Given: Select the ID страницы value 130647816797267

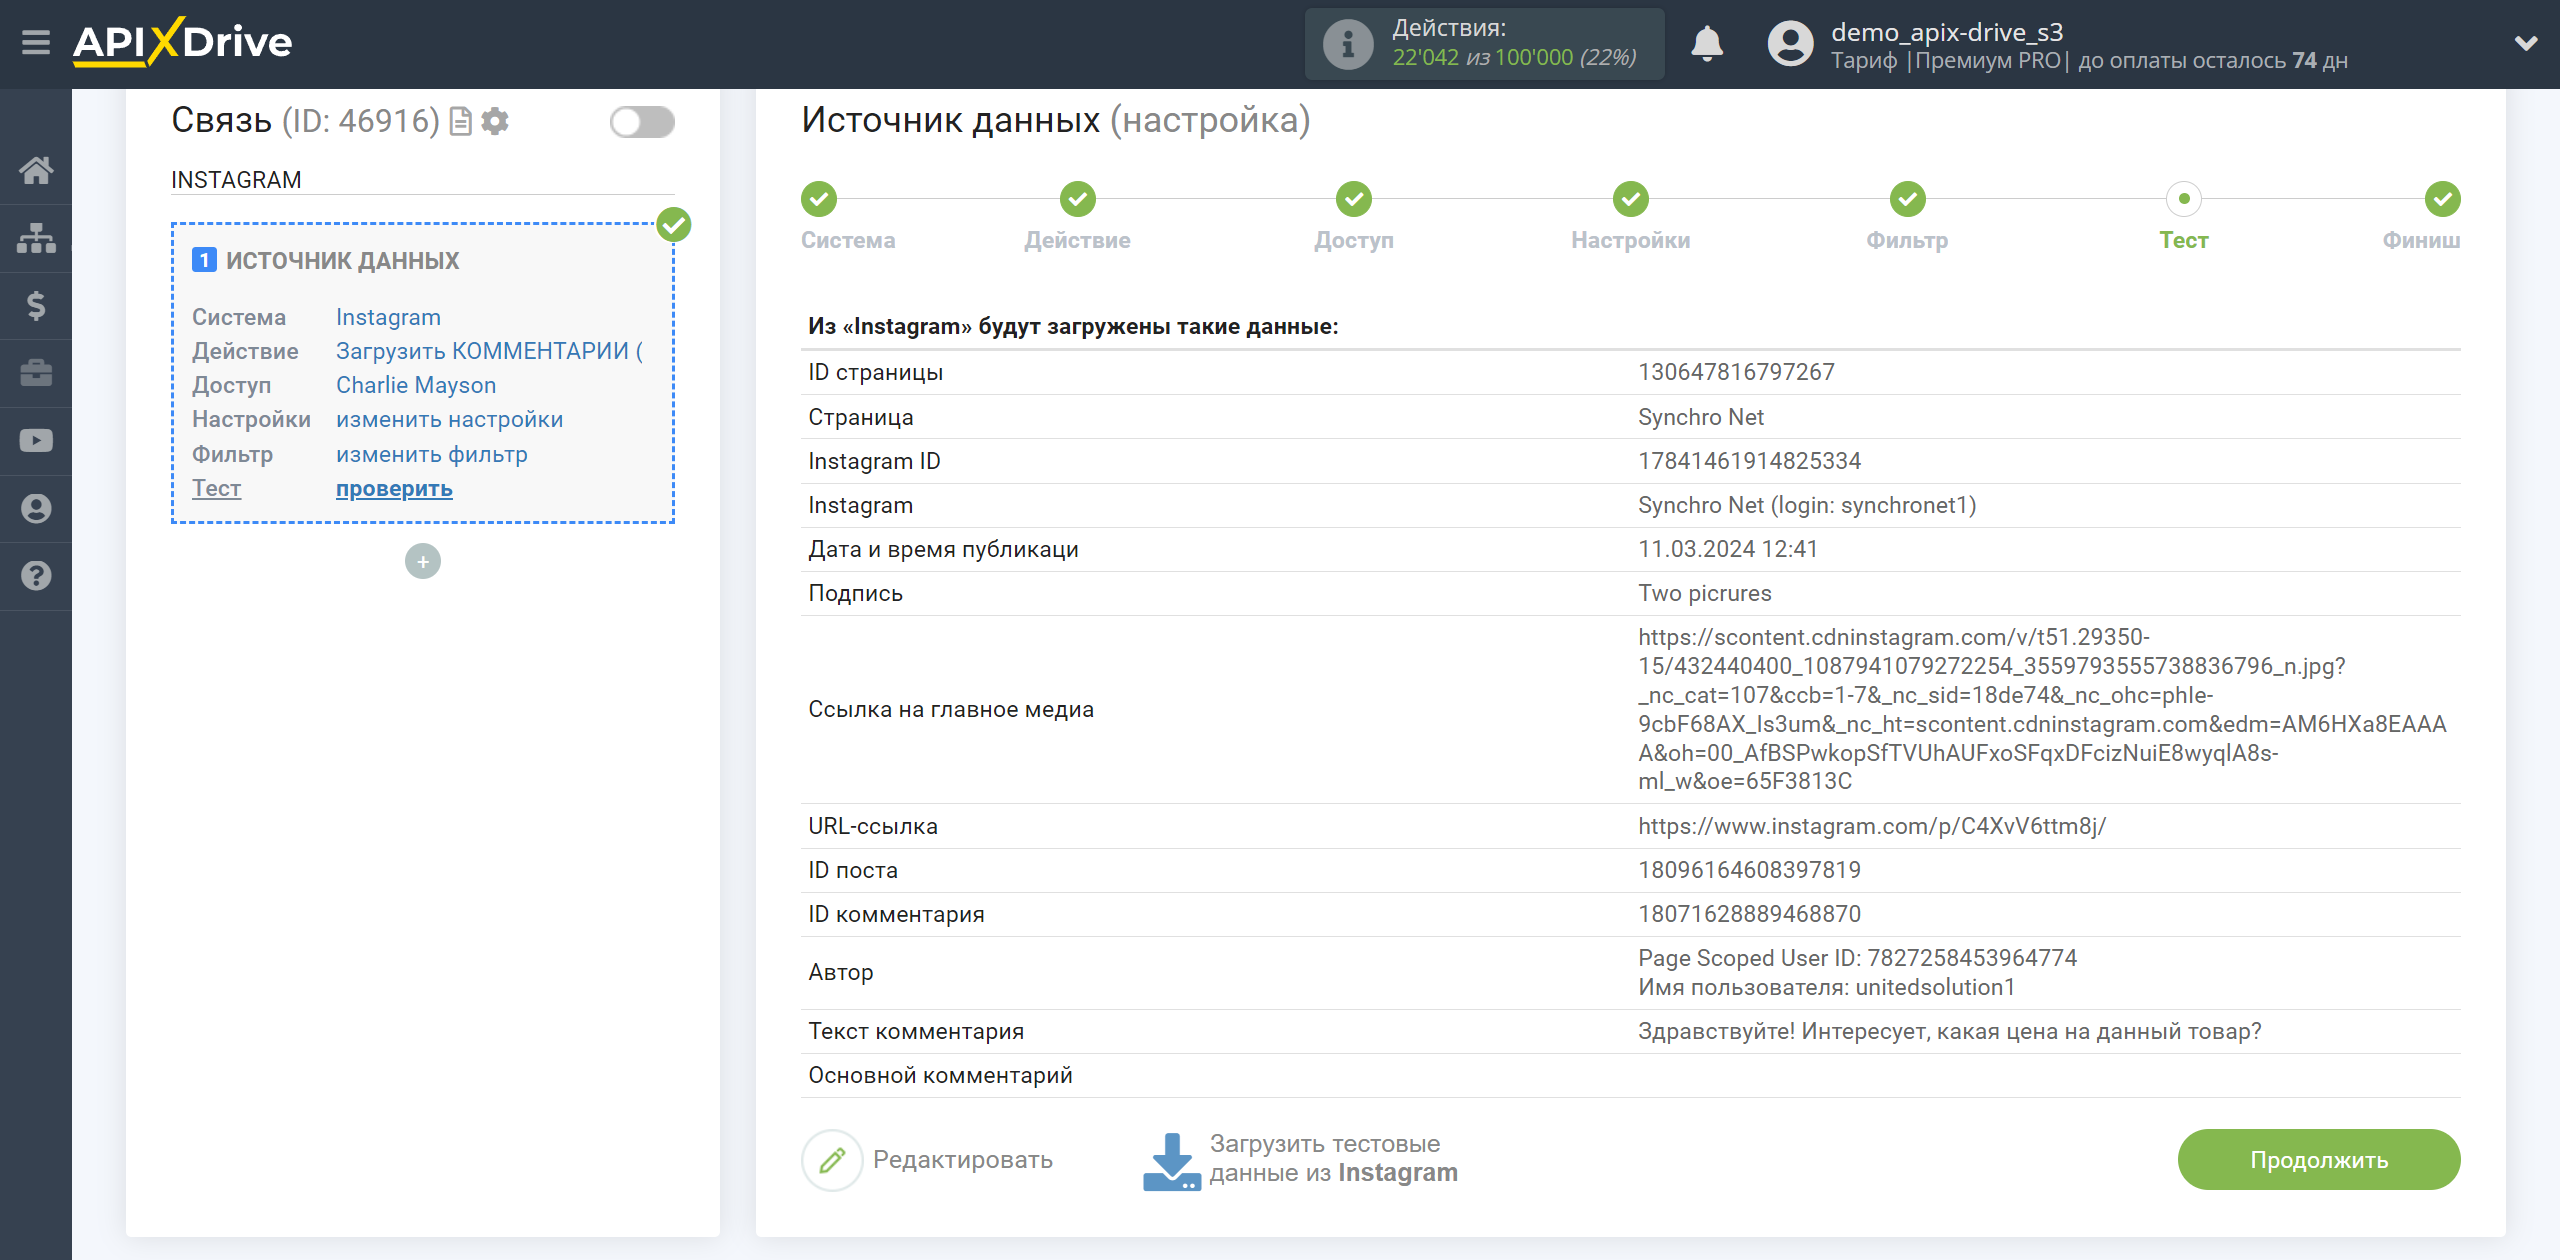Looking at the screenshot, I should coord(1736,372).
